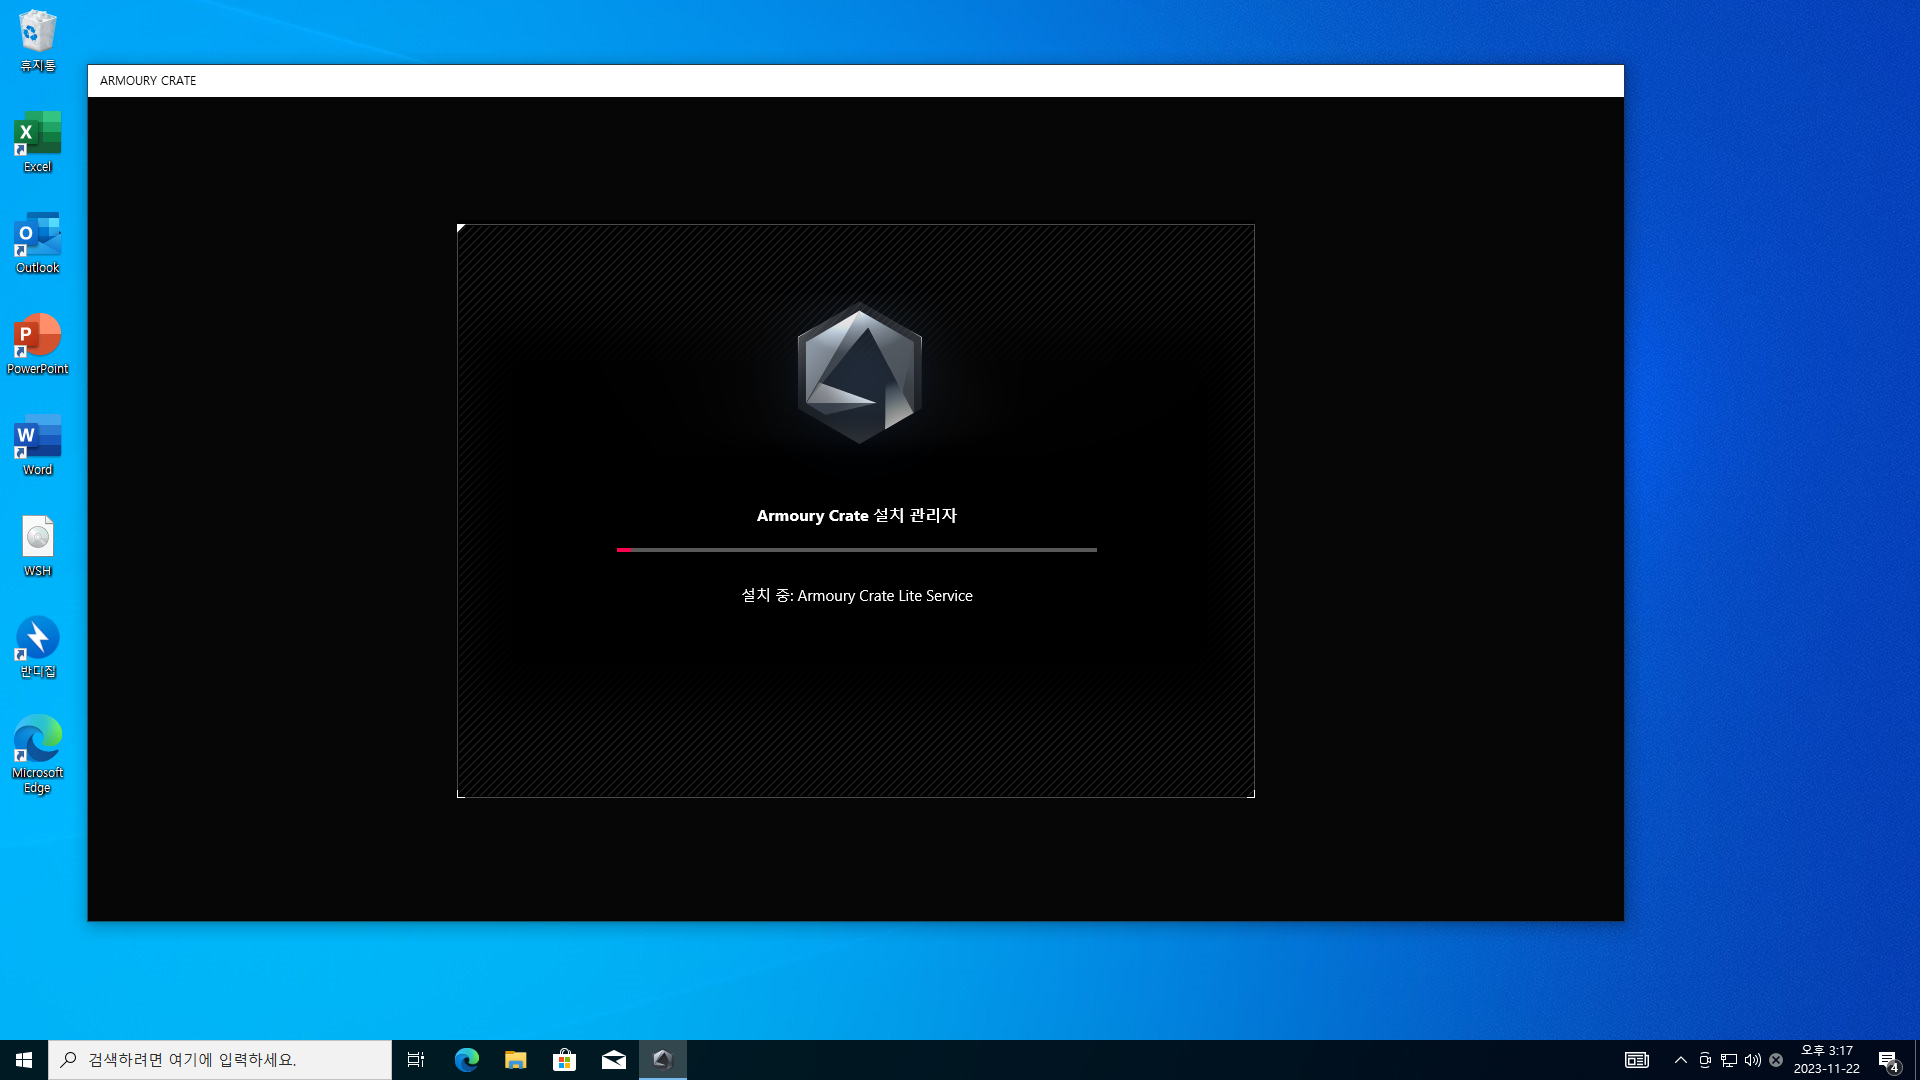Open the network status tray icon
Image resolution: width=1920 pixels, height=1080 pixels.
pos(1729,1060)
